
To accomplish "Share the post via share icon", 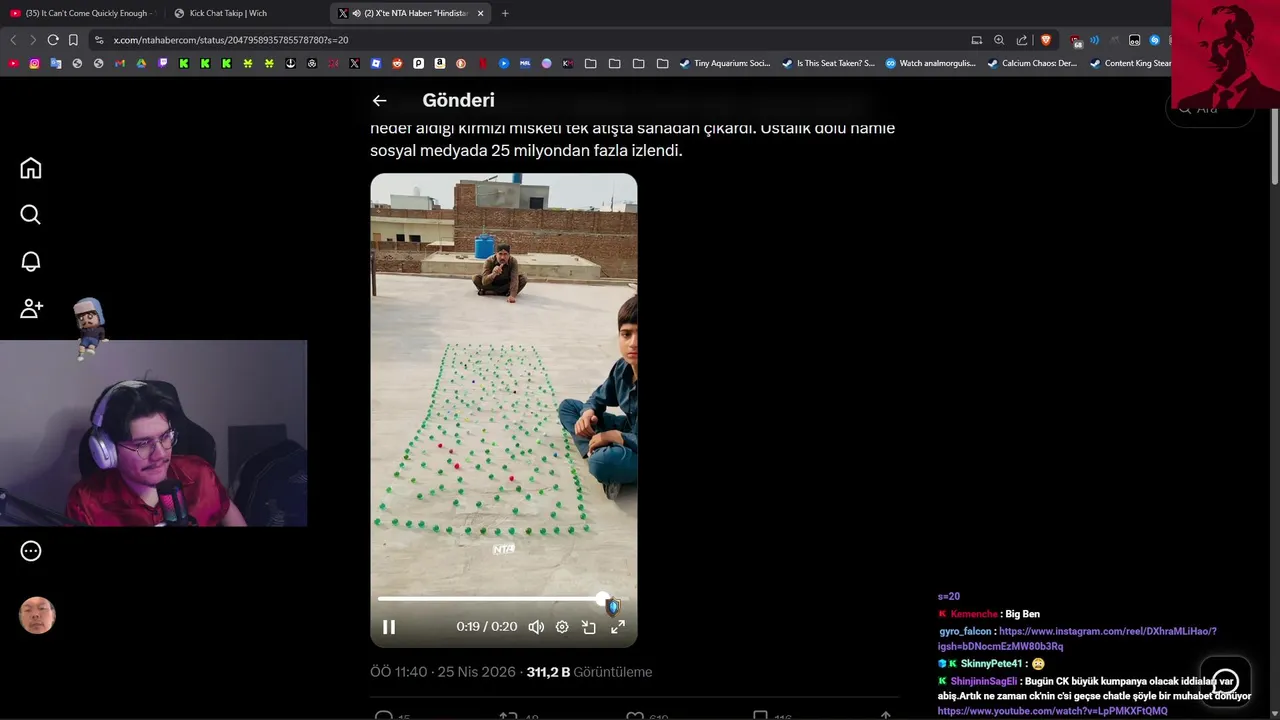I will pos(885,716).
